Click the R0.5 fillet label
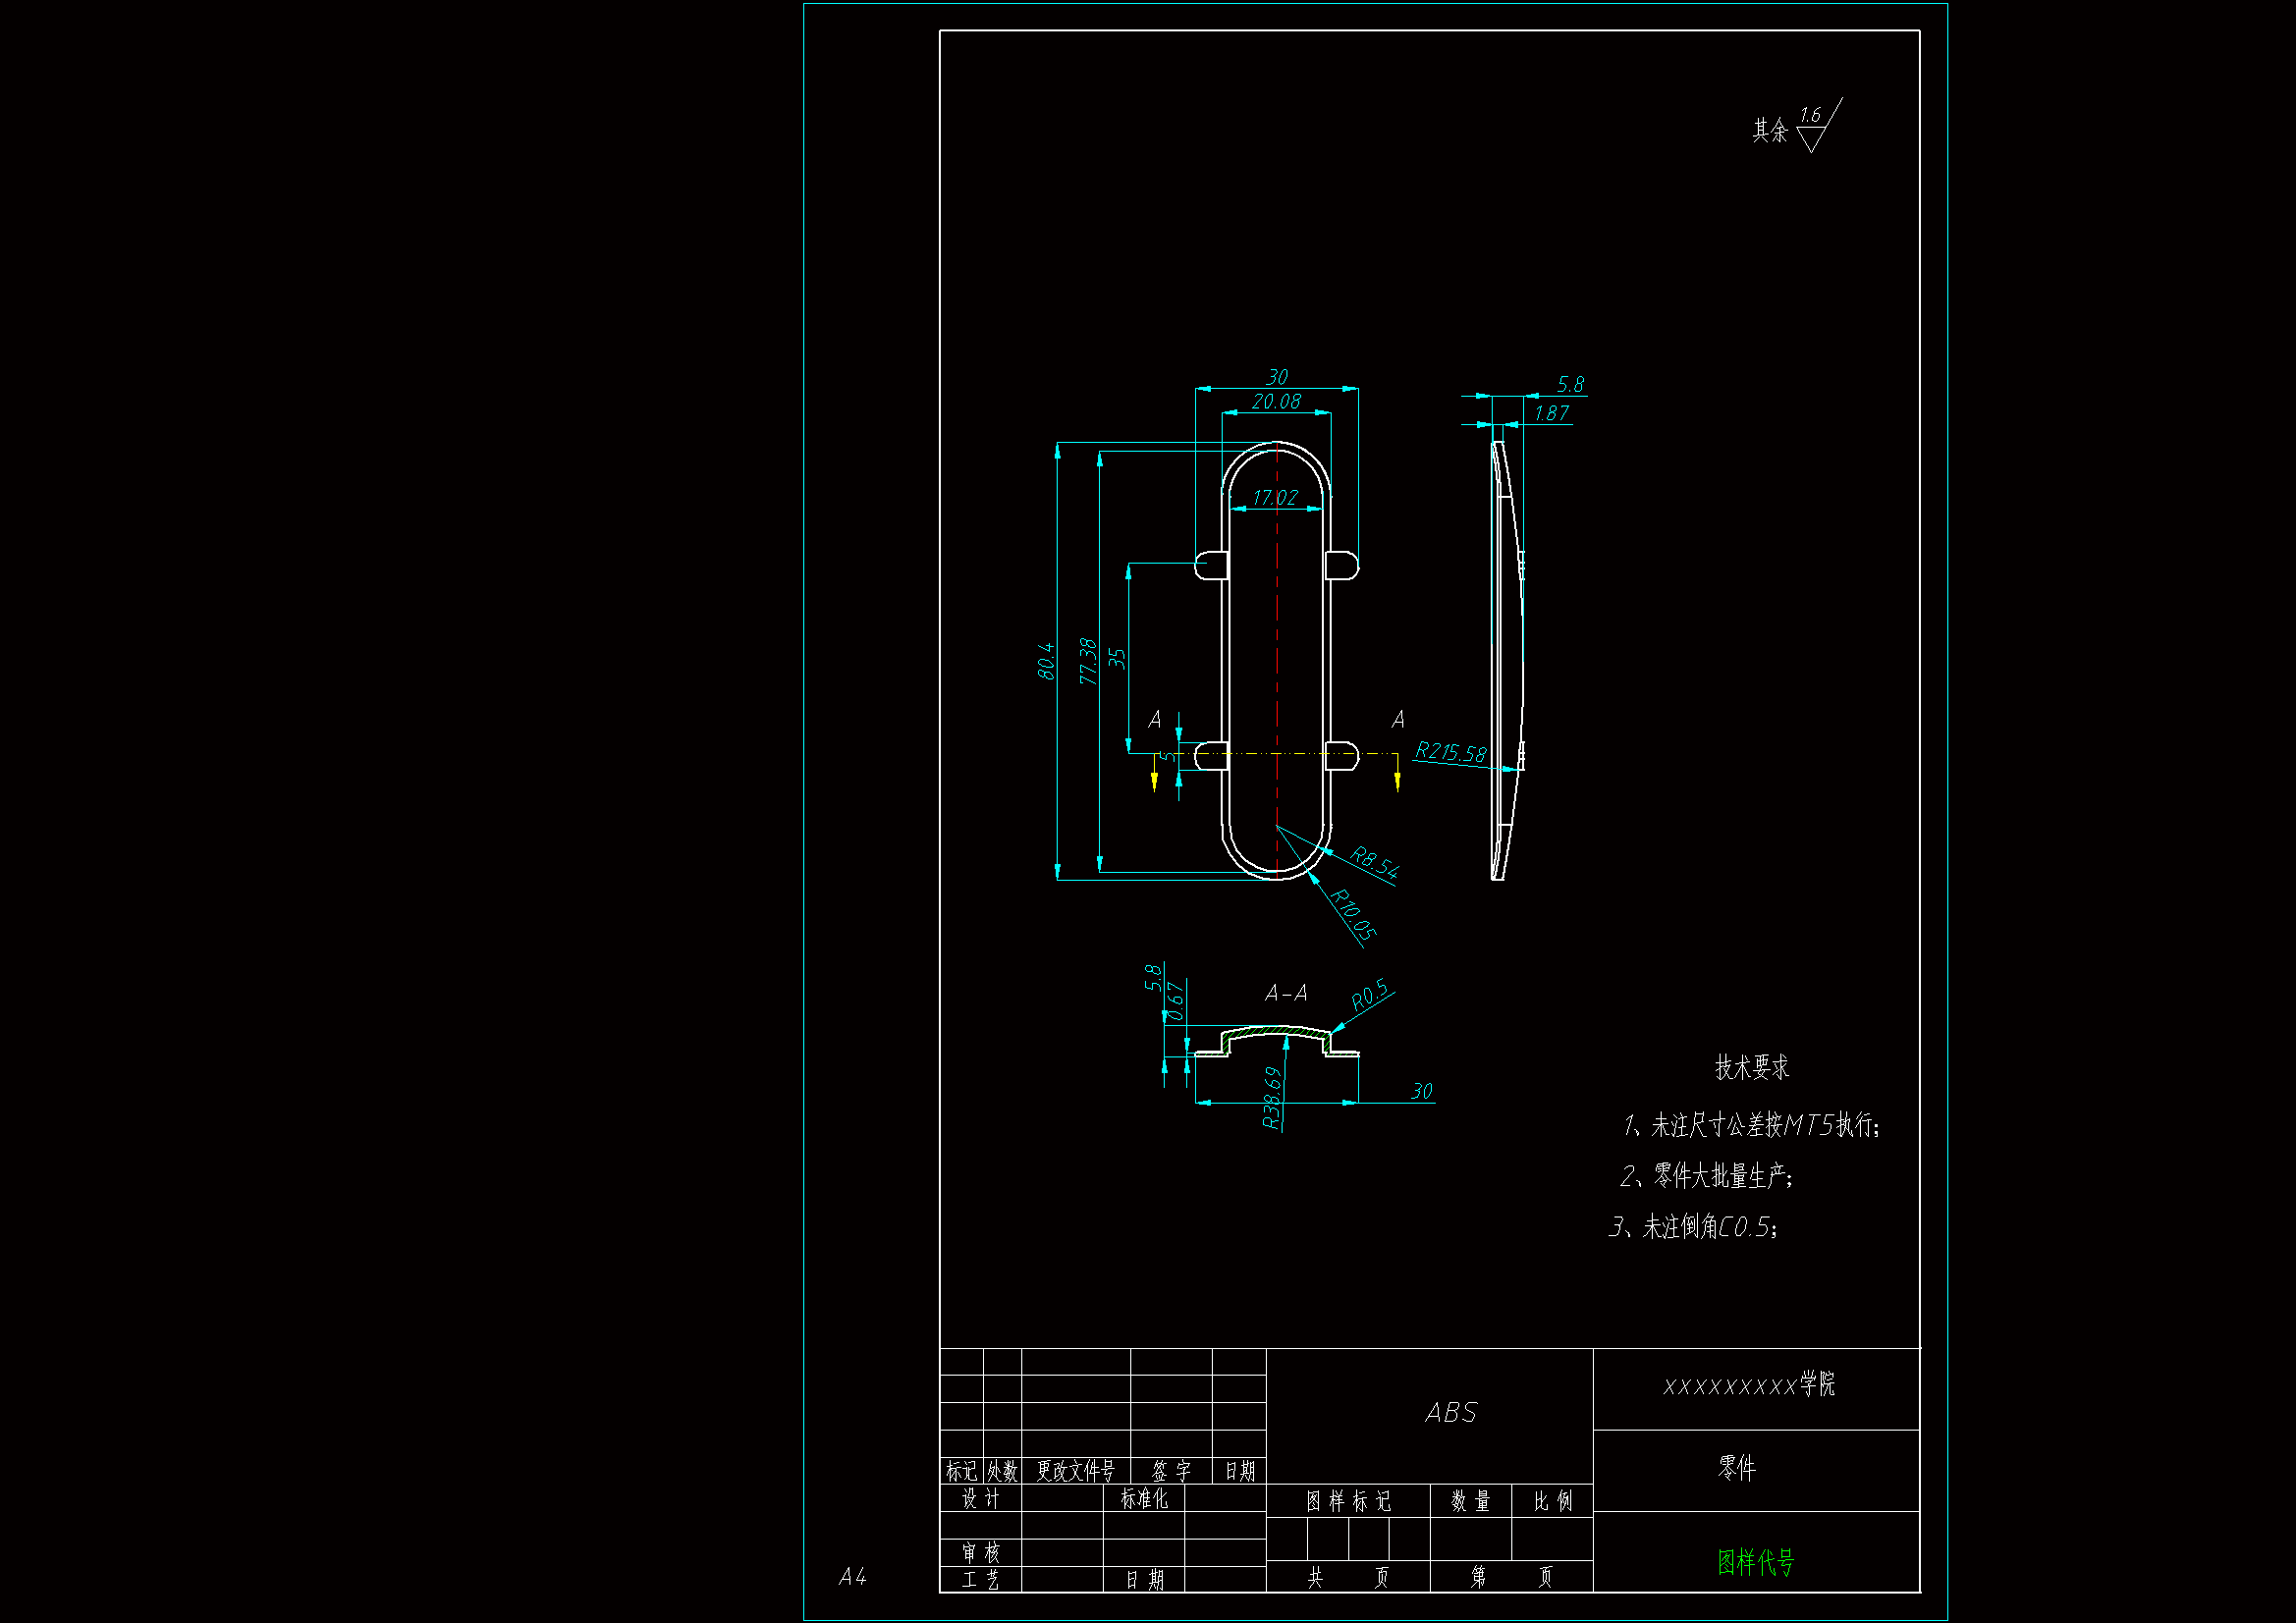Image resolution: width=2296 pixels, height=1623 pixels. 1370,994
